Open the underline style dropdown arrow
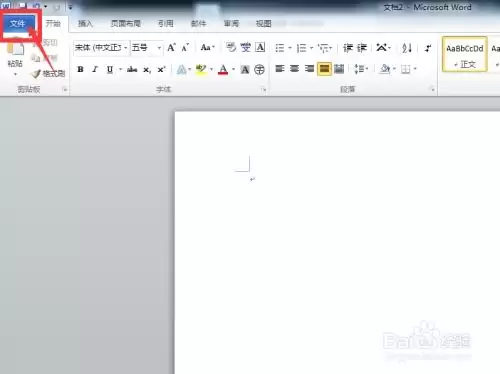Image resolution: width=500 pixels, height=374 pixels. 120,69
